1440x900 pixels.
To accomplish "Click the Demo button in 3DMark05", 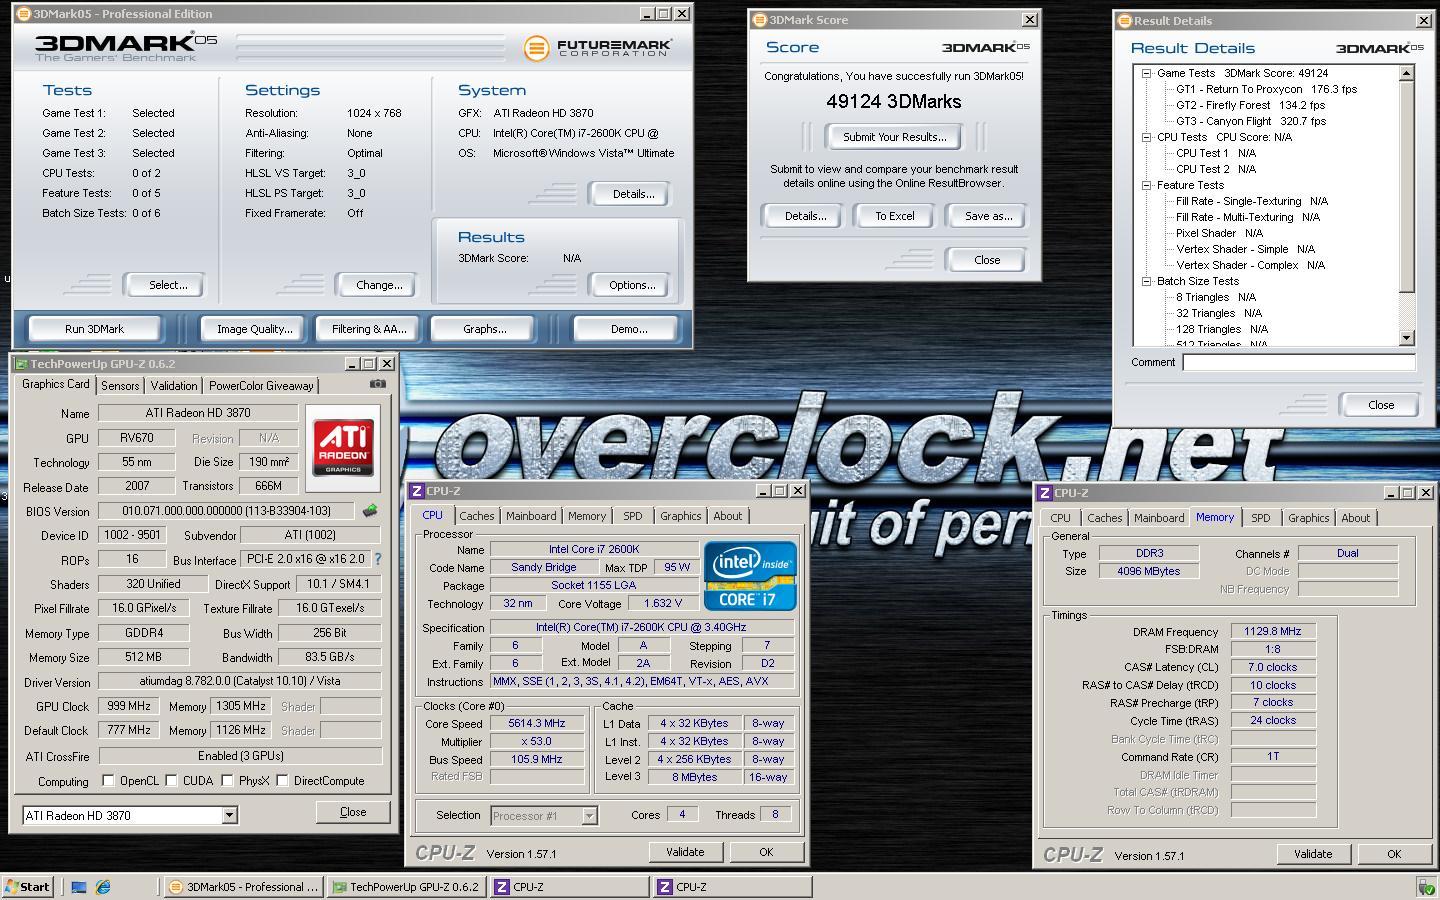I will (628, 329).
